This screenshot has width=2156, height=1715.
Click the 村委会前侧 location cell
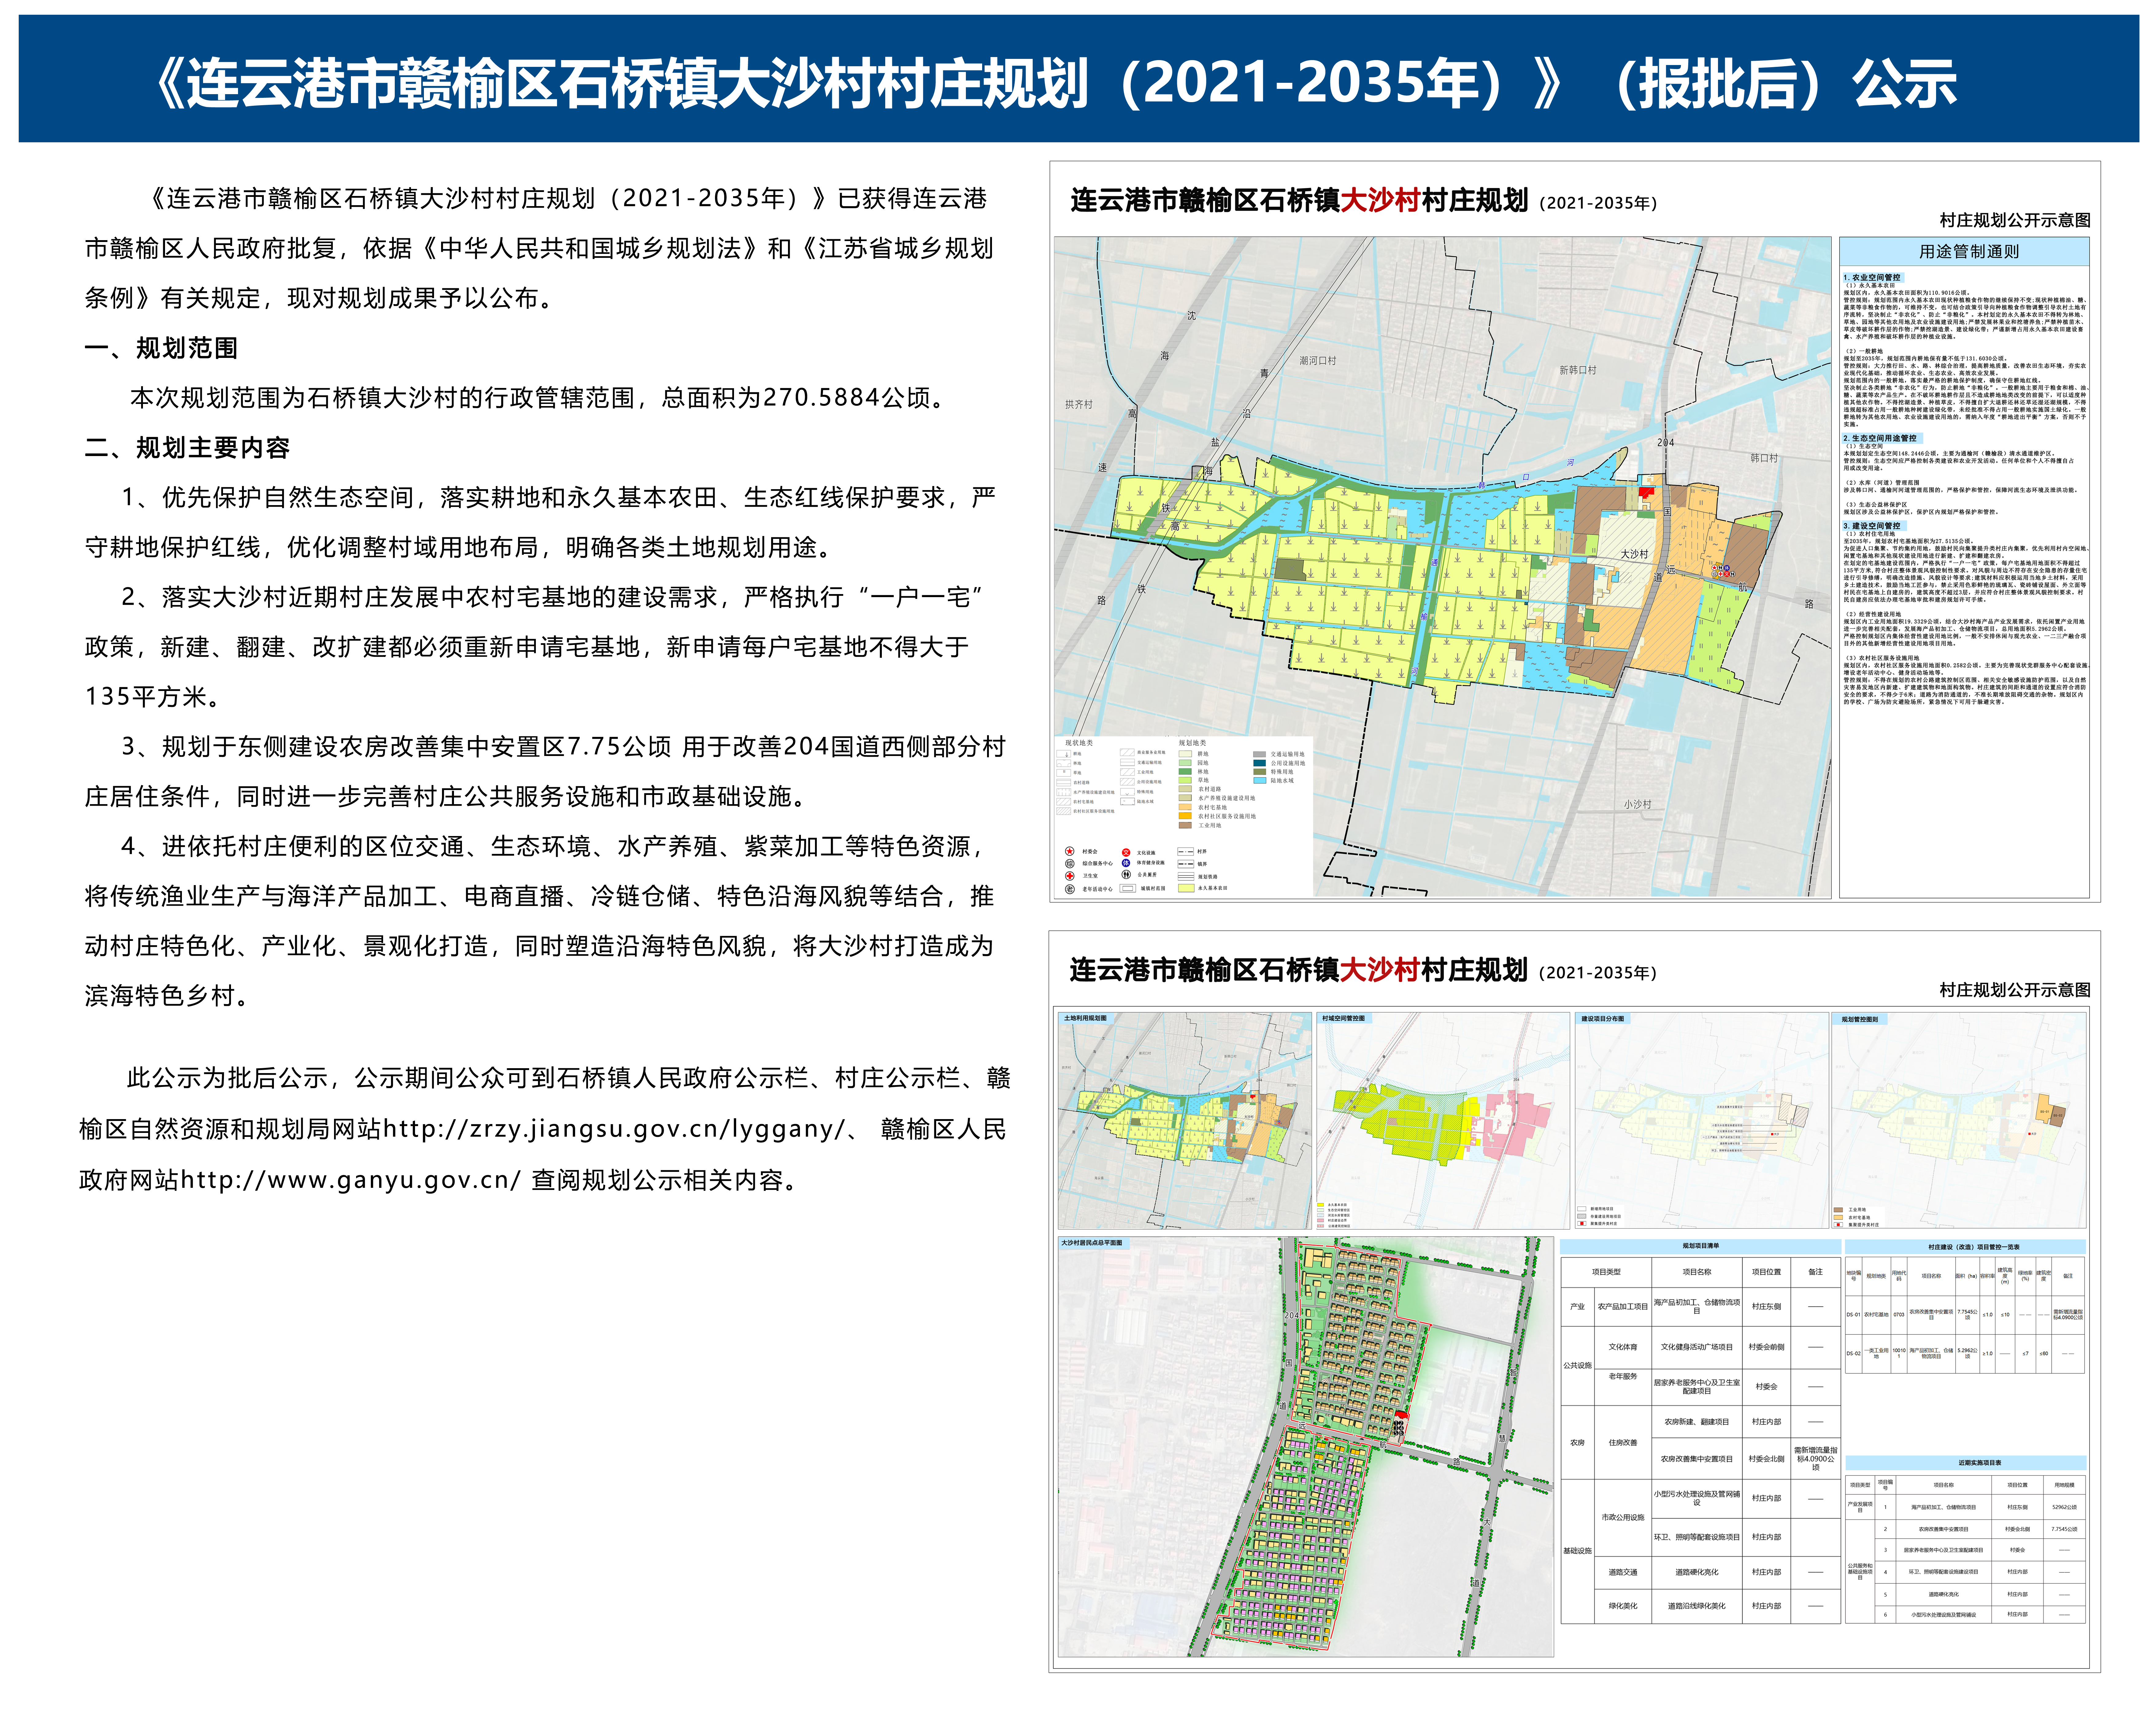click(1766, 1347)
